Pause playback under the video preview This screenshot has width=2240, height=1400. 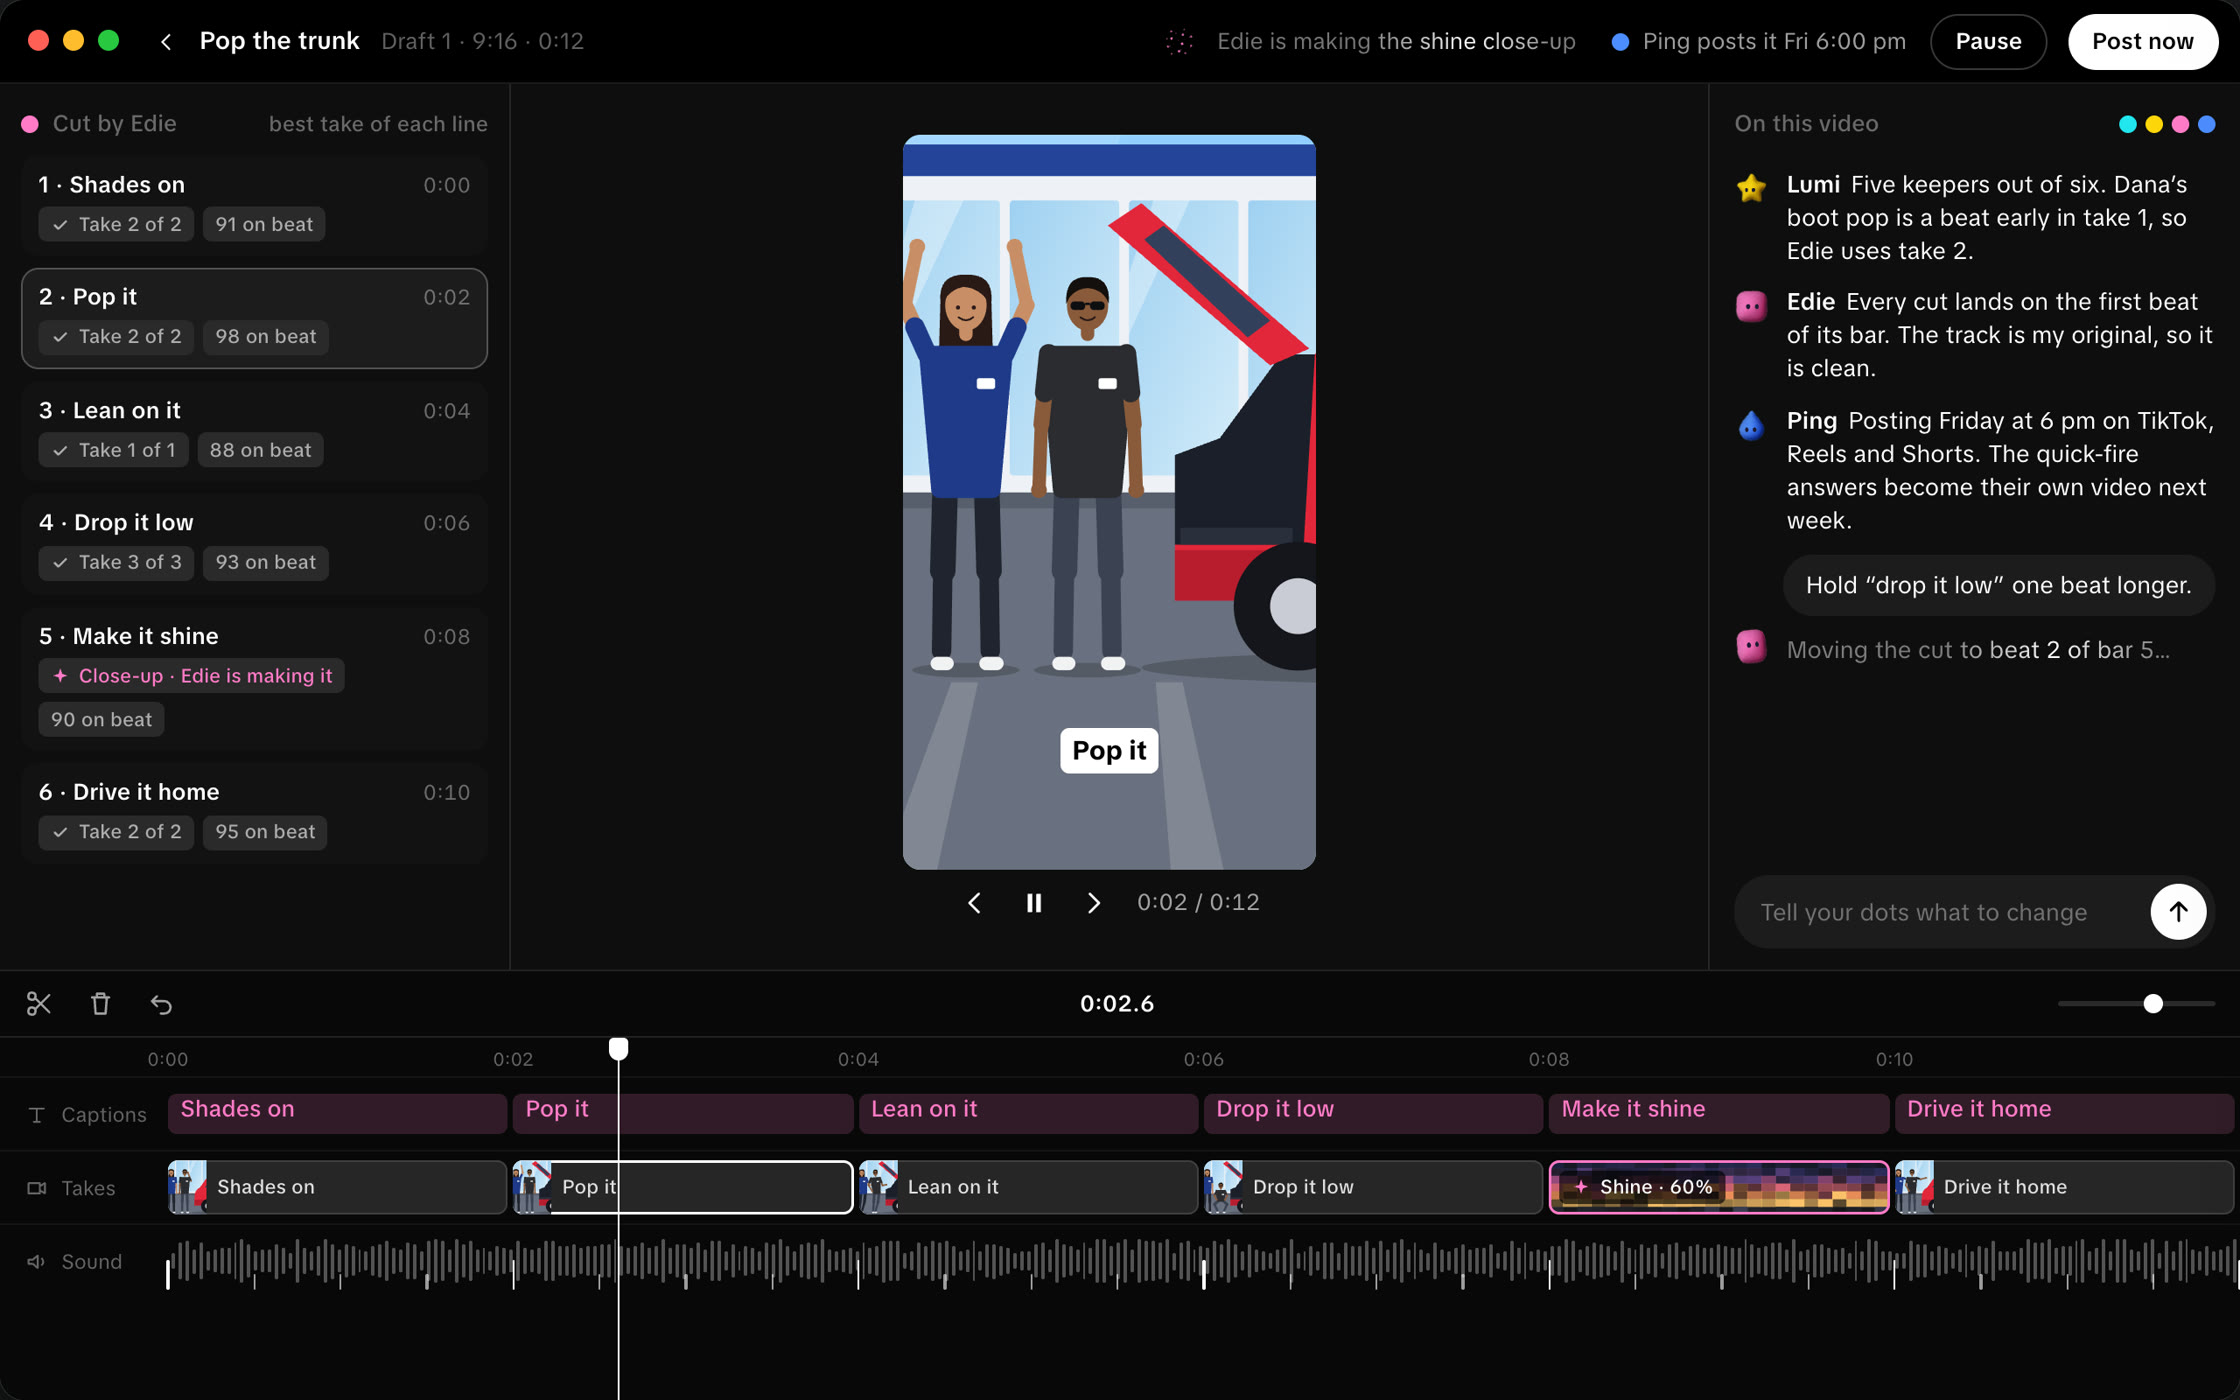pos(1034,903)
